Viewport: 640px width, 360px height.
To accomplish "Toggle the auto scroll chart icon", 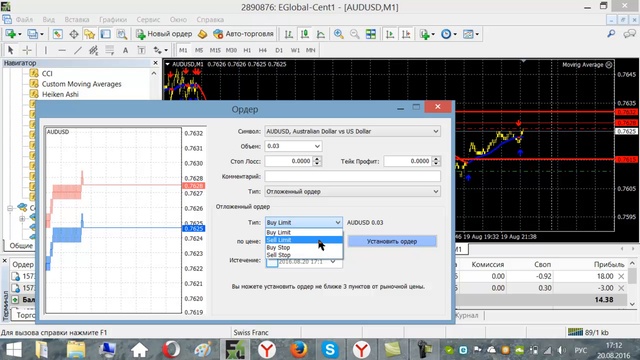I will coord(390,34).
